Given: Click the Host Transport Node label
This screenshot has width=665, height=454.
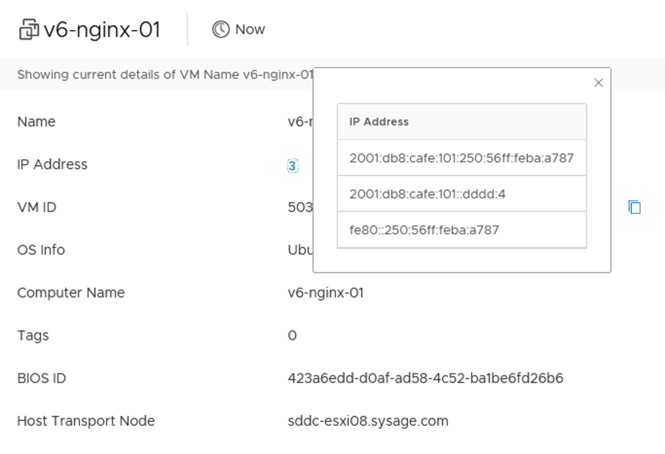Looking at the screenshot, I should point(86,421).
